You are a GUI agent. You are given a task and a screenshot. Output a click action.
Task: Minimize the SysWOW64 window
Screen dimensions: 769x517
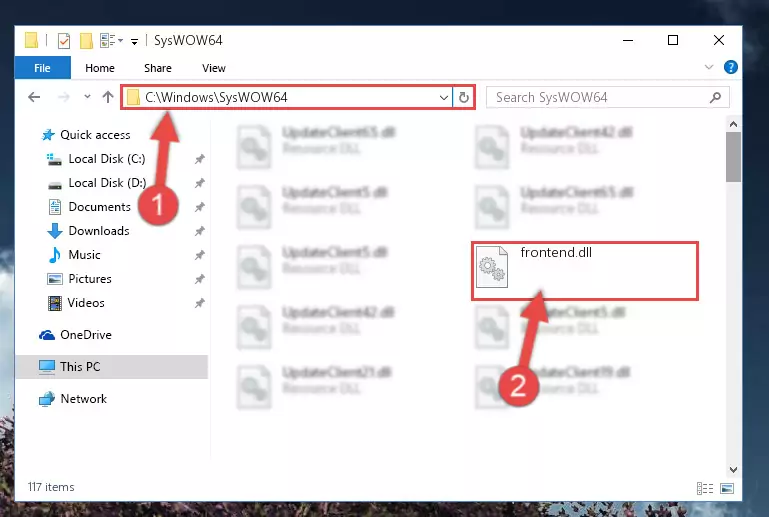[628, 41]
